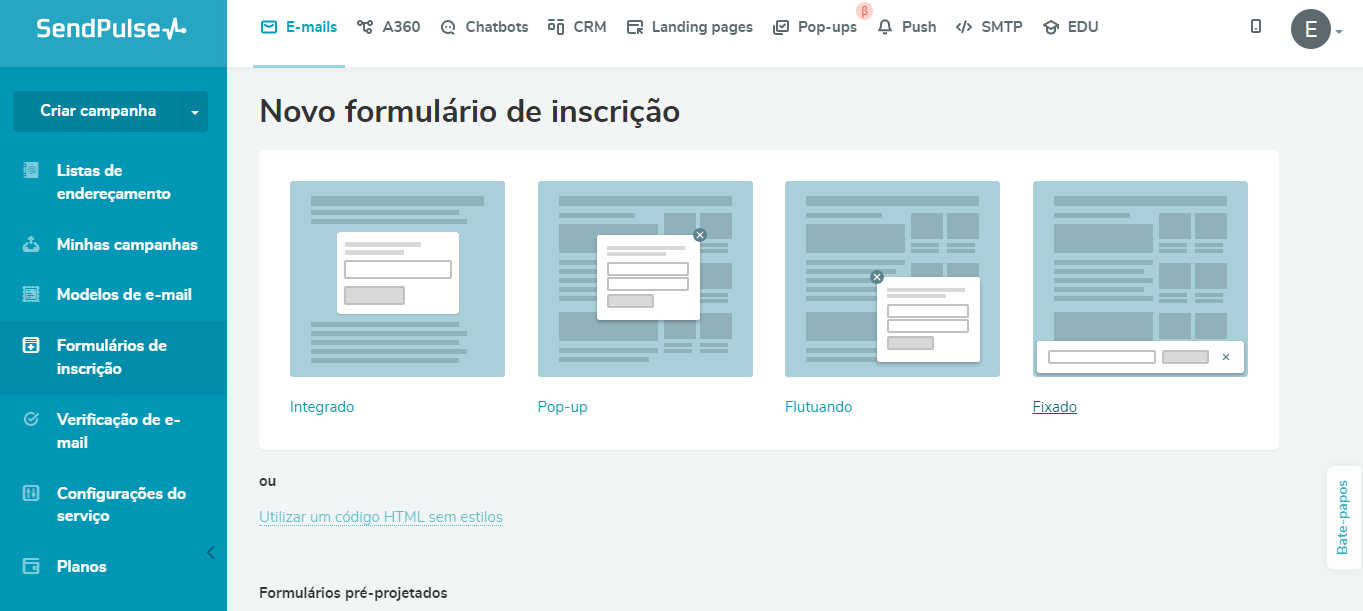Go to the Chatbots tab

(485, 27)
